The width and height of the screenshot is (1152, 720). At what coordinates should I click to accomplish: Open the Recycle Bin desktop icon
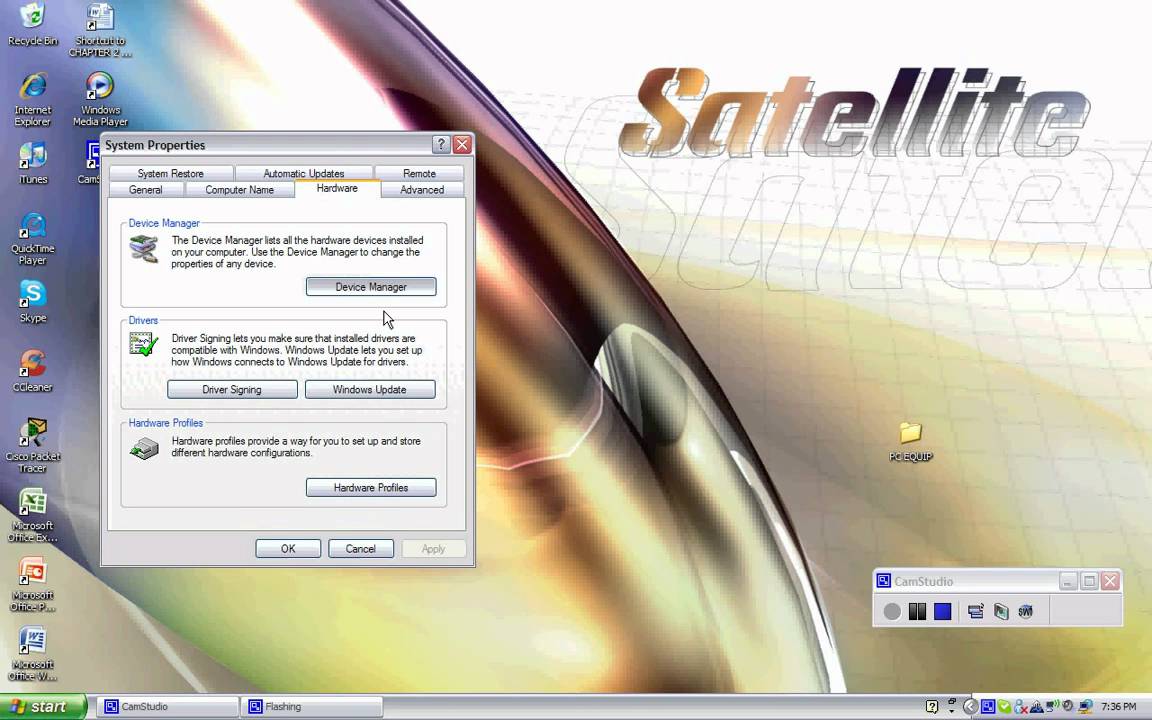pos(32,24)
